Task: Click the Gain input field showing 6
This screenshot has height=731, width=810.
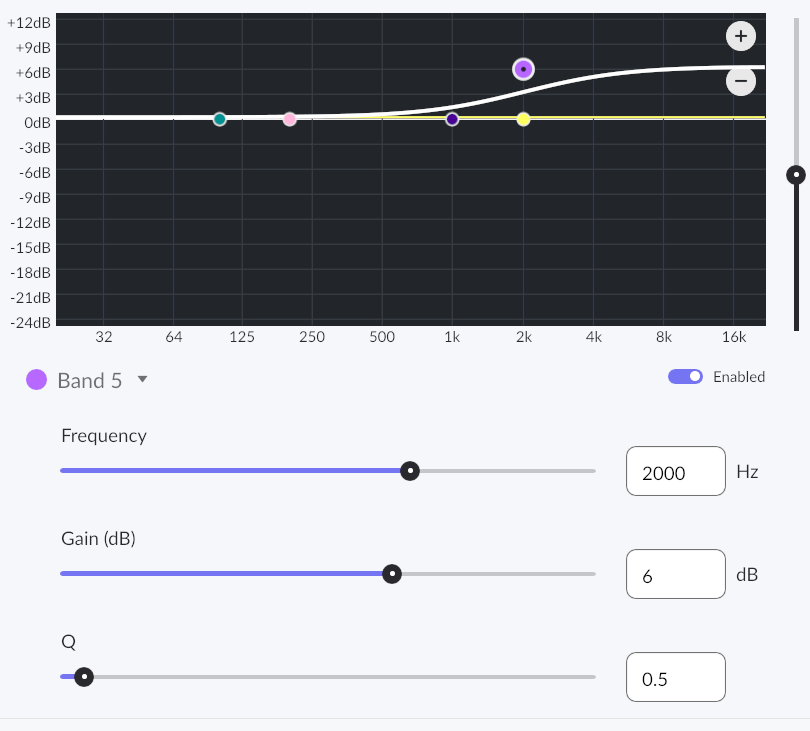Action: (x=675, y=575)
